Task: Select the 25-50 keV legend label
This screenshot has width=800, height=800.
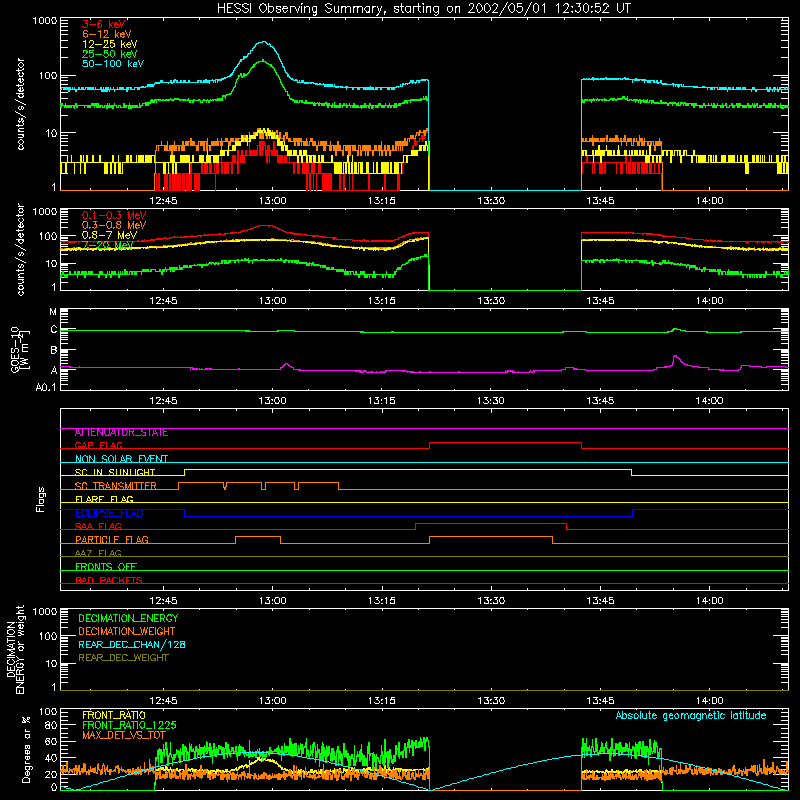Action: 110,54
